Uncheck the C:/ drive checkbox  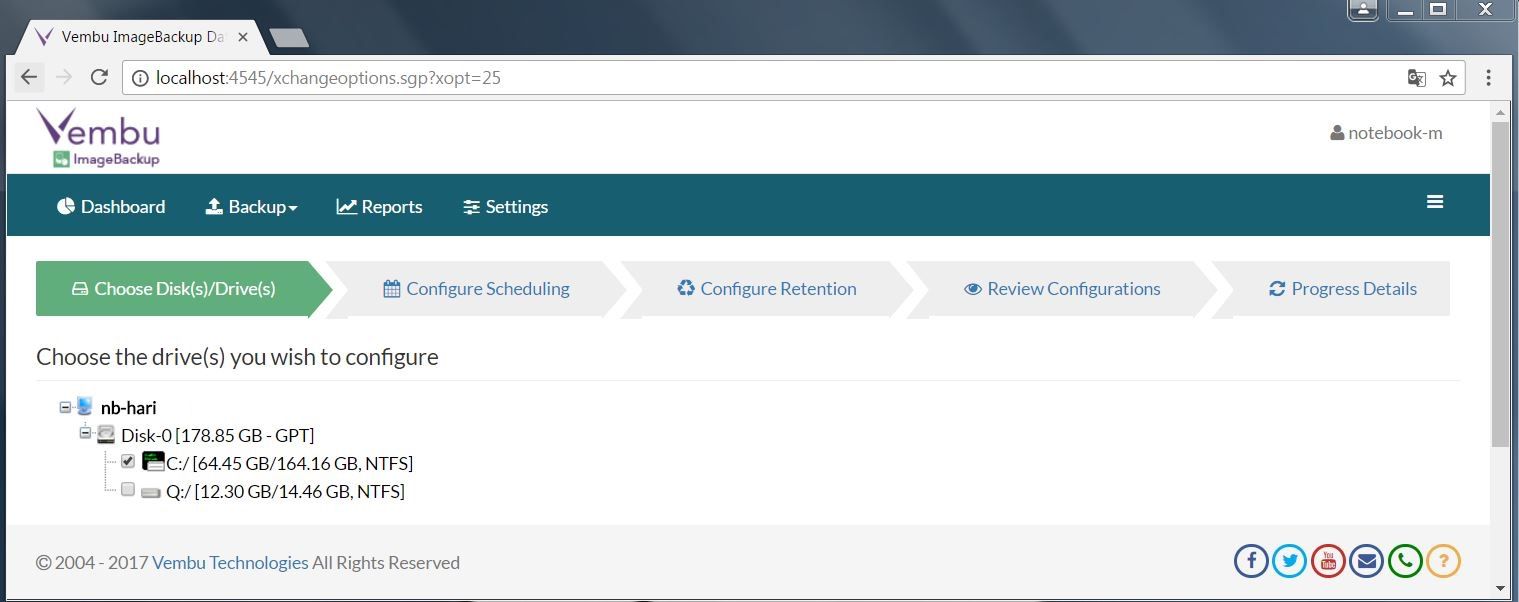[x=127, y=461]
